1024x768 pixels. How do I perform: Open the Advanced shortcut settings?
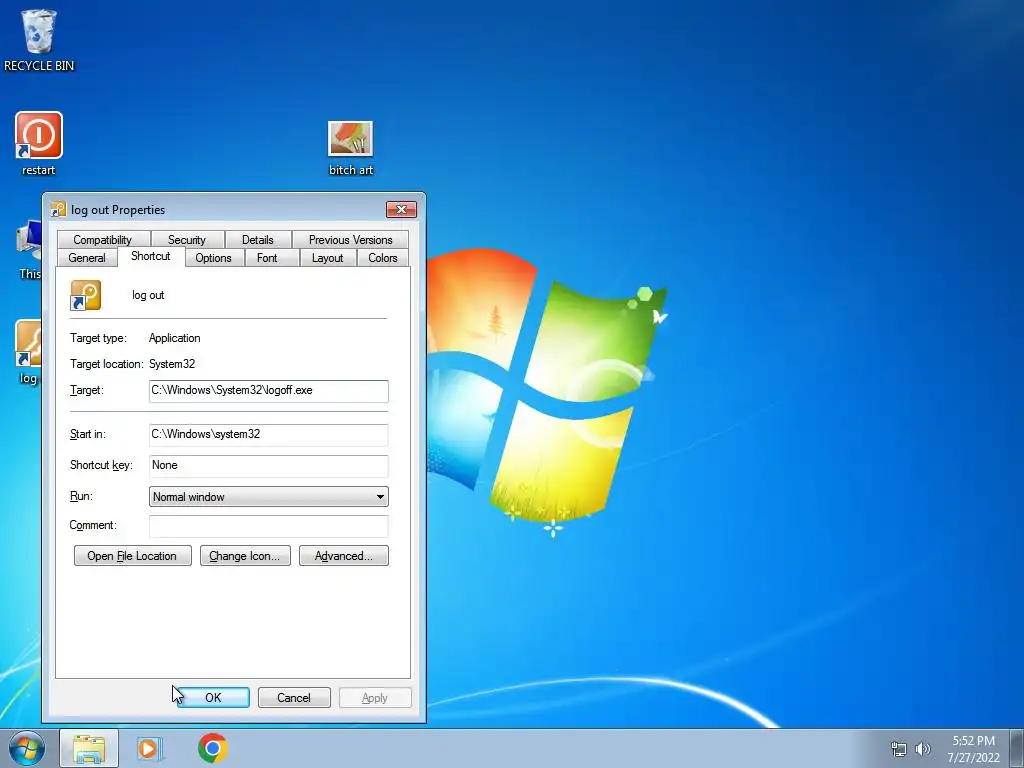(344, 556)
